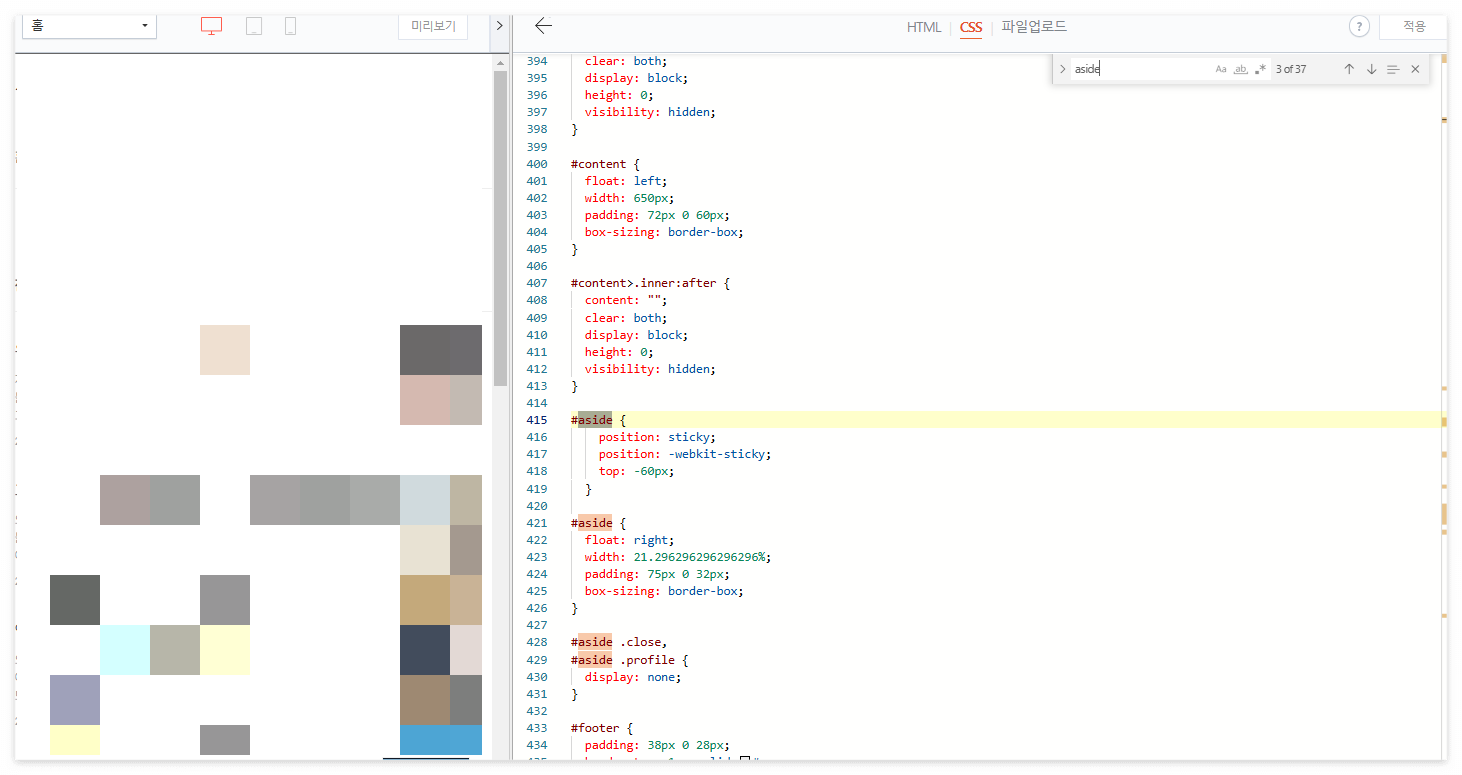The height and width of the screenshot is (775, 1462).
Task: Select the desktop preview icon
Action: (211, 26)
